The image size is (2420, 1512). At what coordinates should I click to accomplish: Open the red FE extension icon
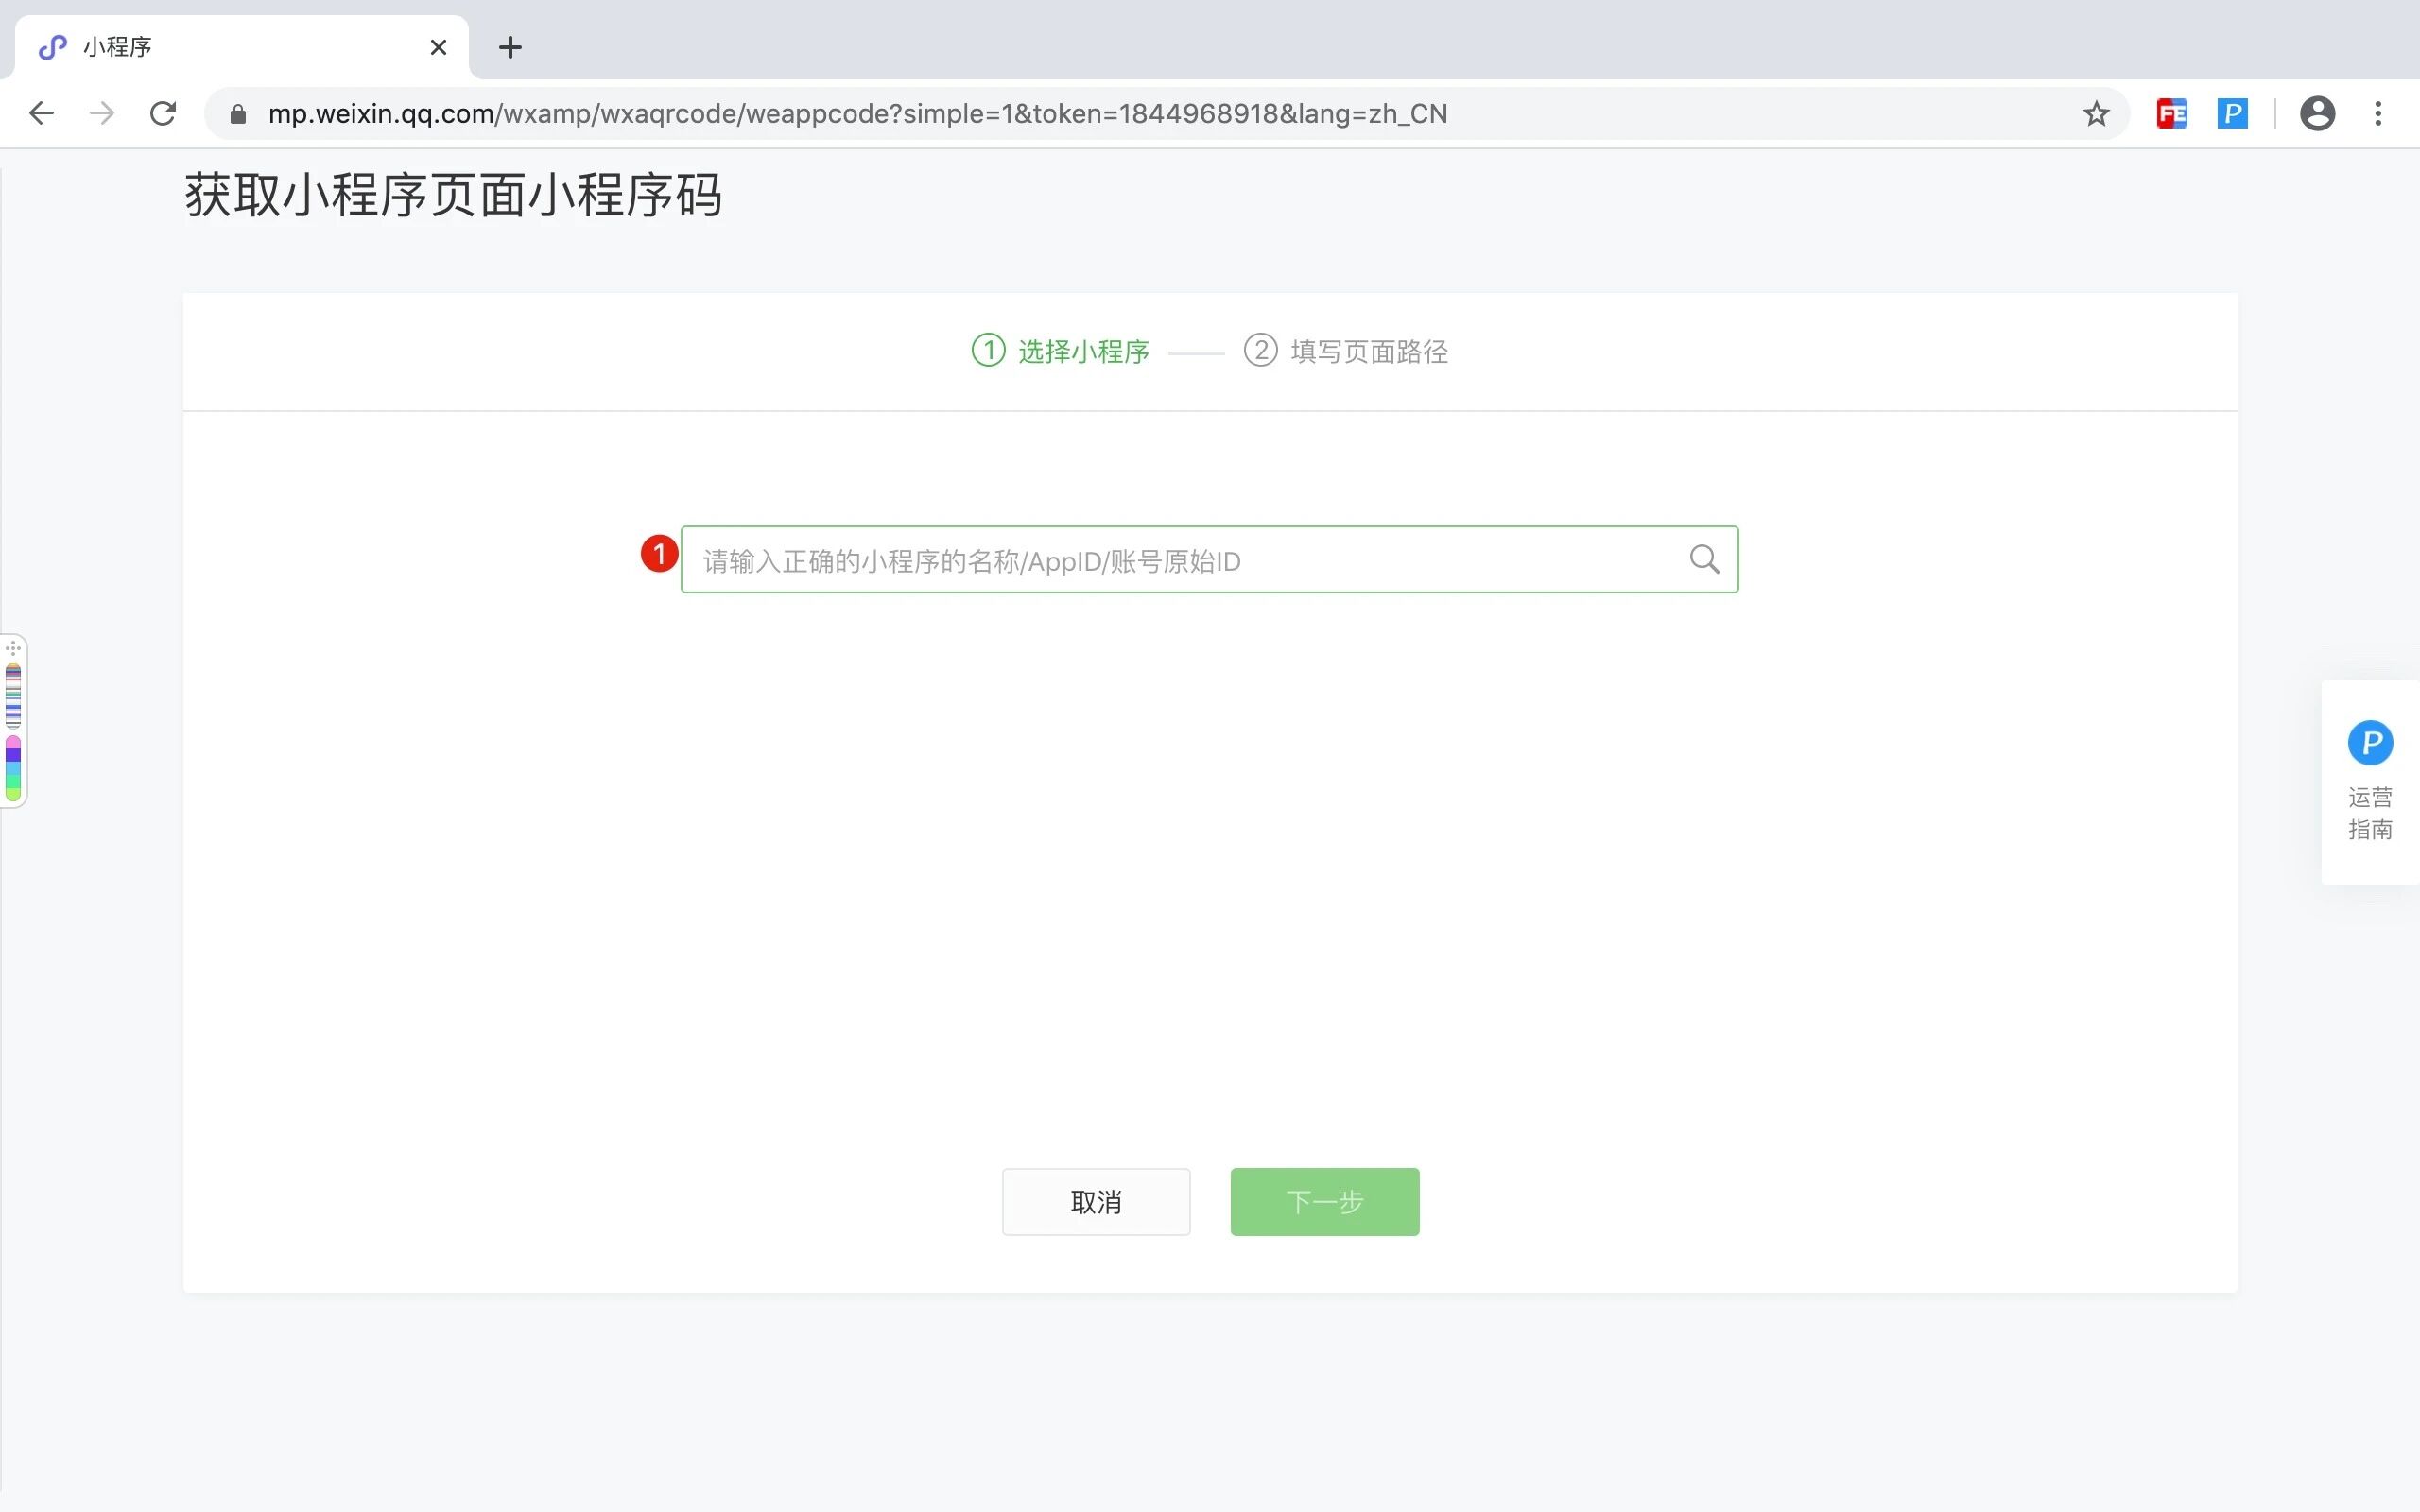coord(2171,114)
